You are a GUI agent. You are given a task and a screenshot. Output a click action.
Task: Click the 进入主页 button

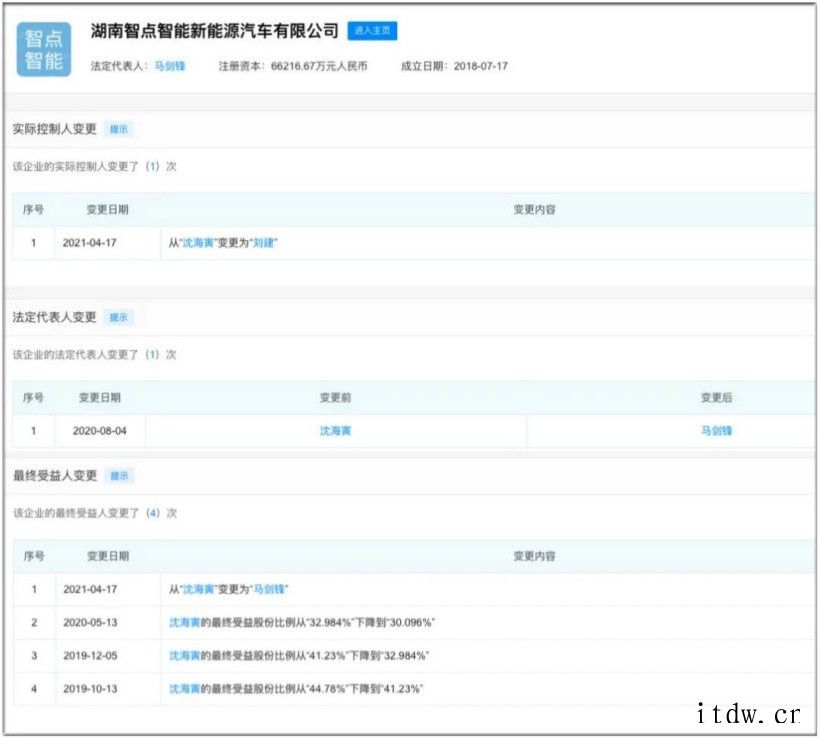click(x=372, y=31)
